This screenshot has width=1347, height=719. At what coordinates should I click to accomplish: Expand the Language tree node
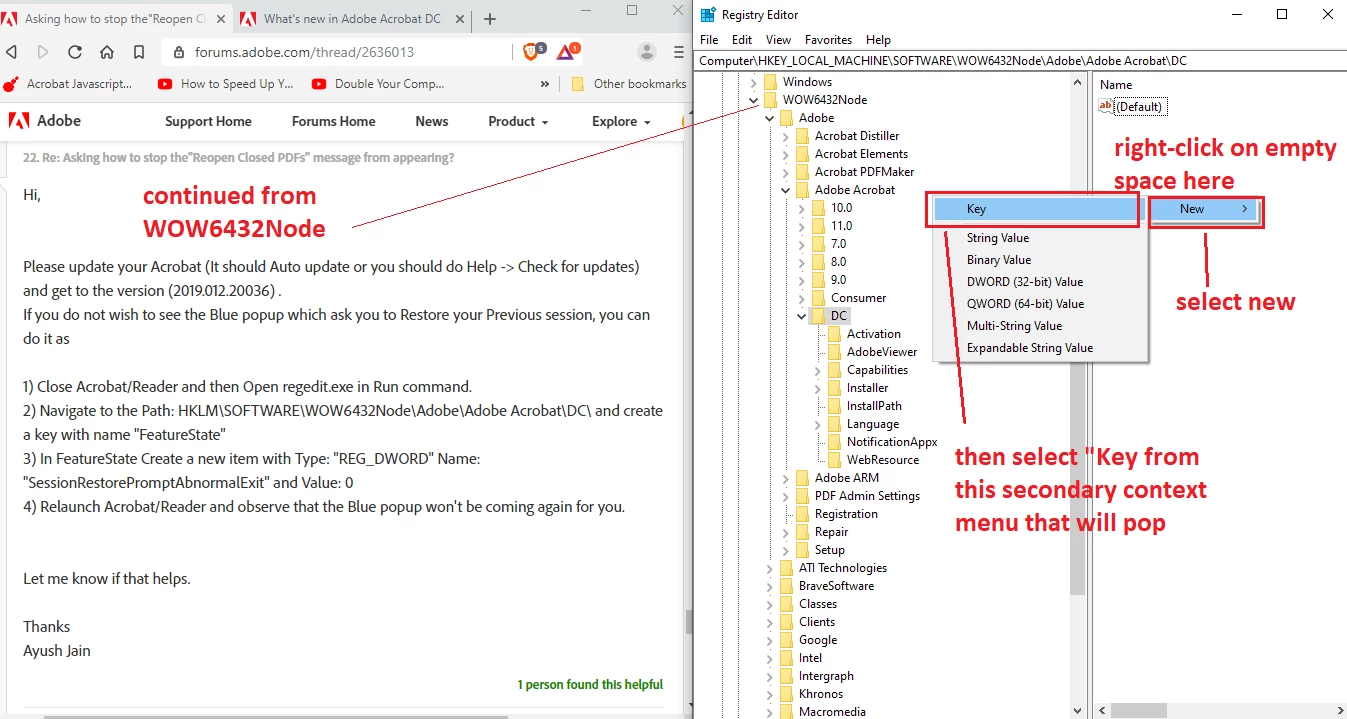click(x=817, y=424)
